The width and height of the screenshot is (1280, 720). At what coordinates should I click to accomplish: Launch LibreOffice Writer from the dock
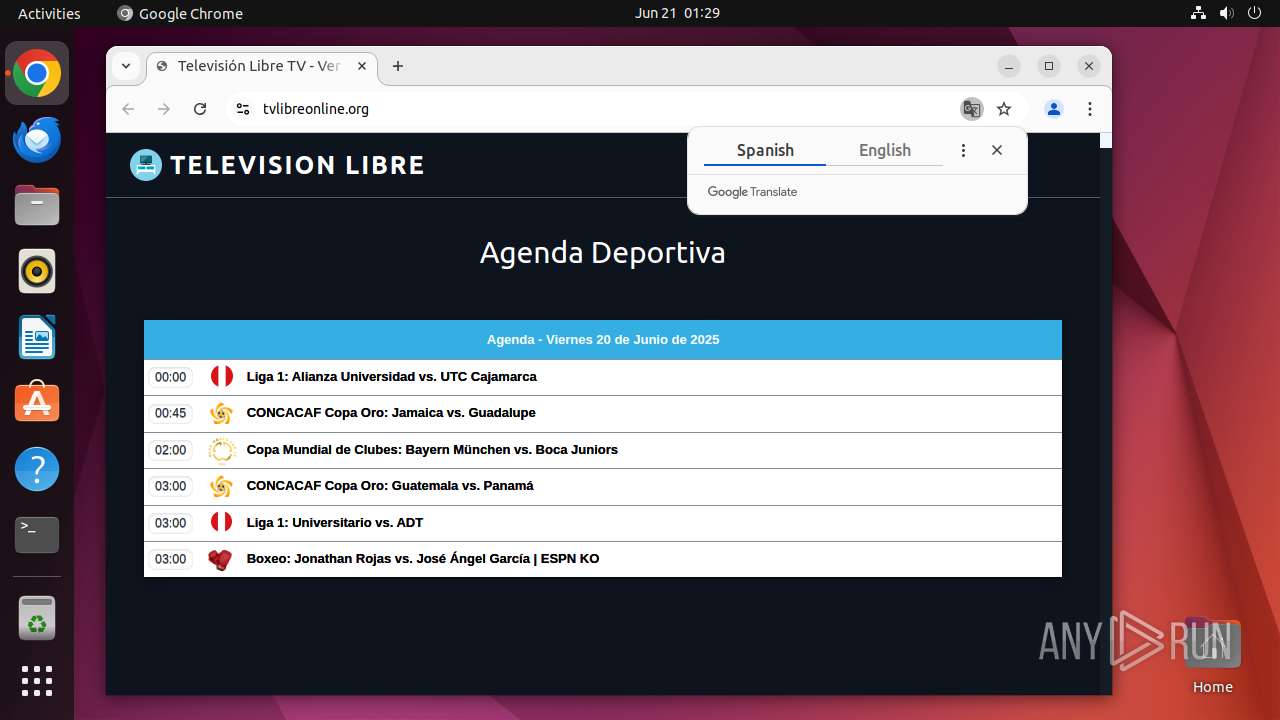pos(37,337)
